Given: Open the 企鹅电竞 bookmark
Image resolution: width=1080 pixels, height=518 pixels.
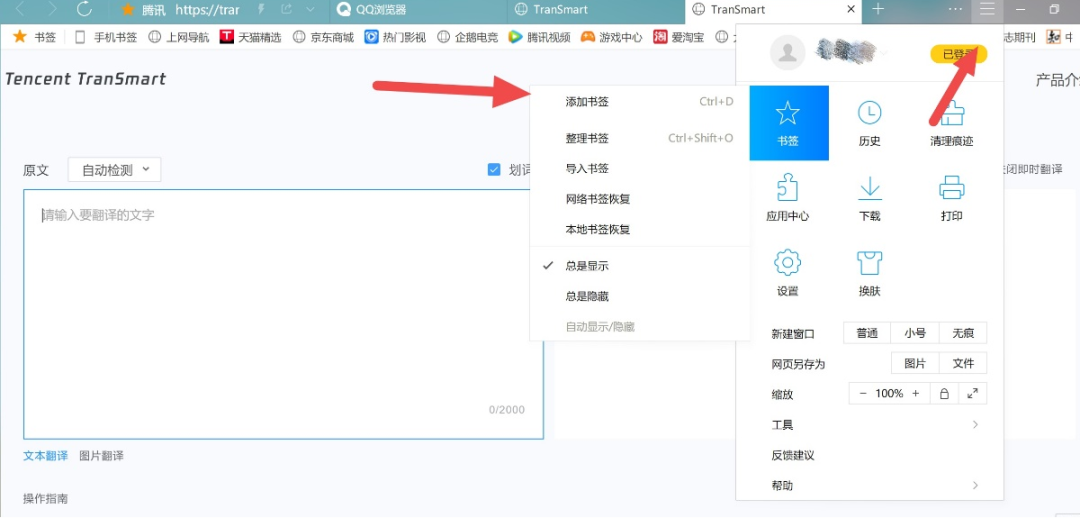Looking at the screenshot, I should [x=467, y=37].
